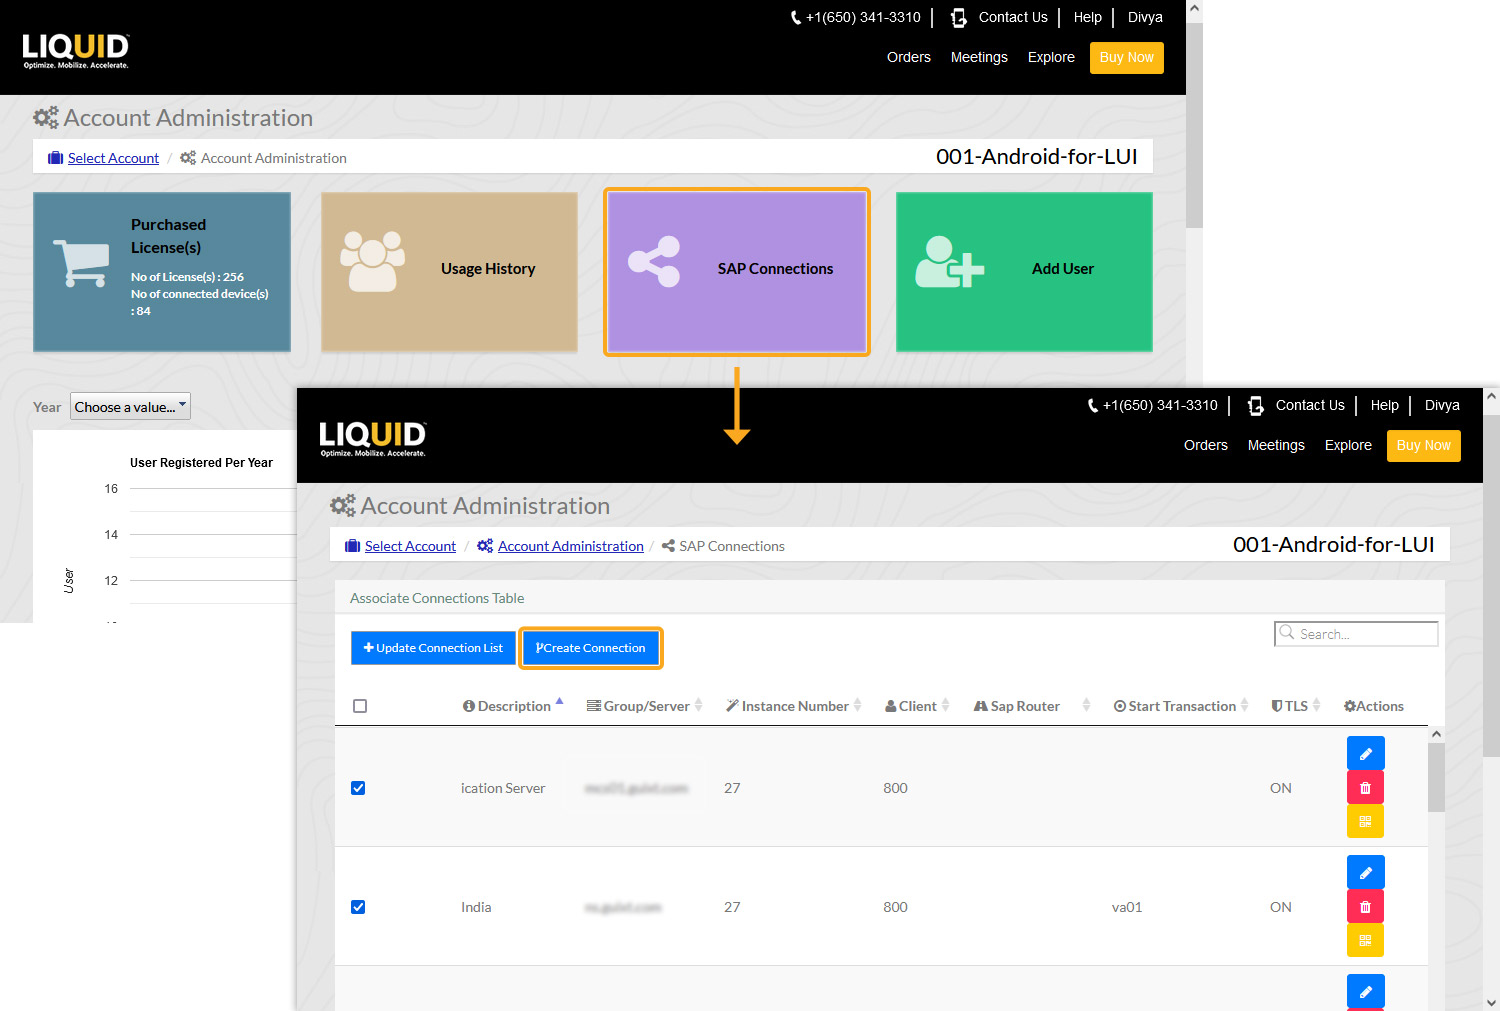1500x1011 pixels.
Task: Click LIQUID logo in front window
Action: (373, 439)
